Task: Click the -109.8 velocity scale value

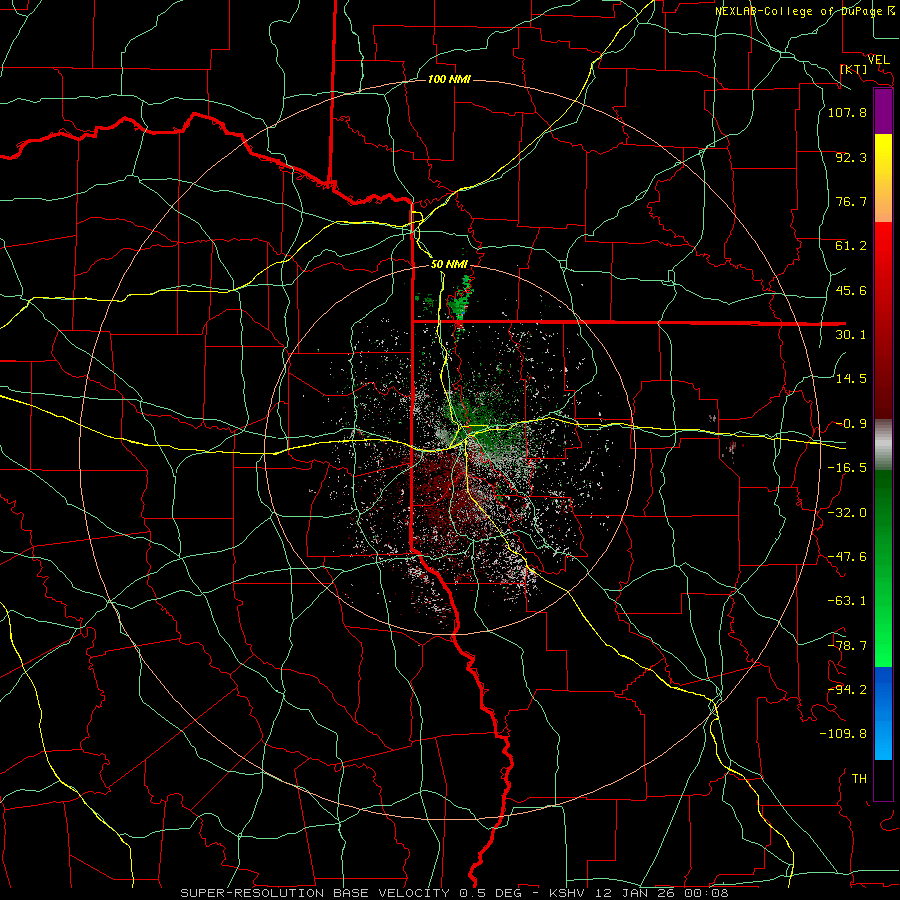Action: coord(843,734)
